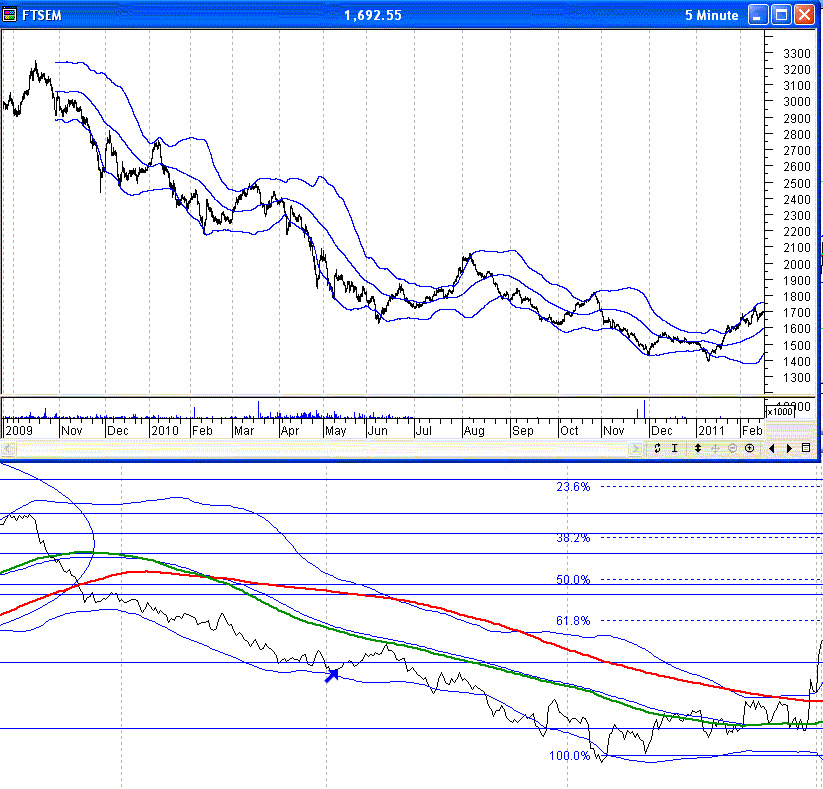Close the FTSEM chart window
The width and height of the screenshot is (823, 789).
click(805, 15)
